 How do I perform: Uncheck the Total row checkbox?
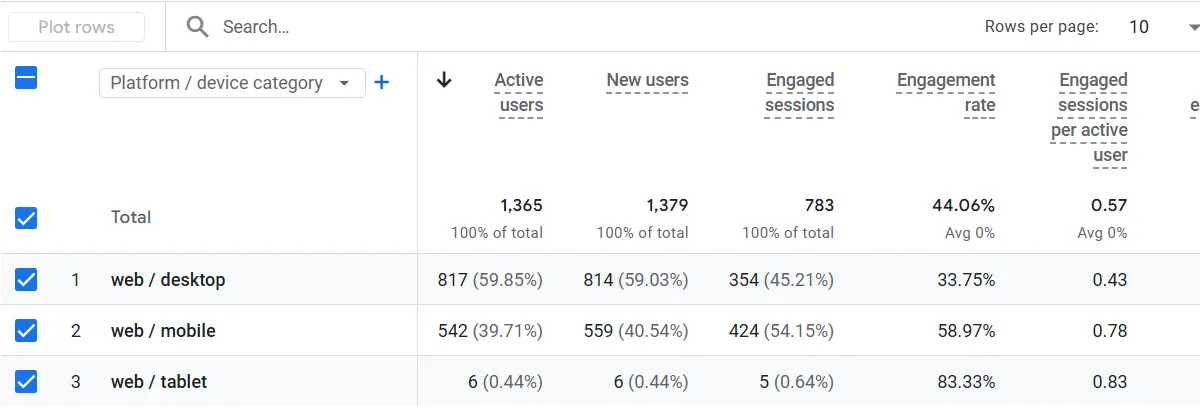[26, 217]
